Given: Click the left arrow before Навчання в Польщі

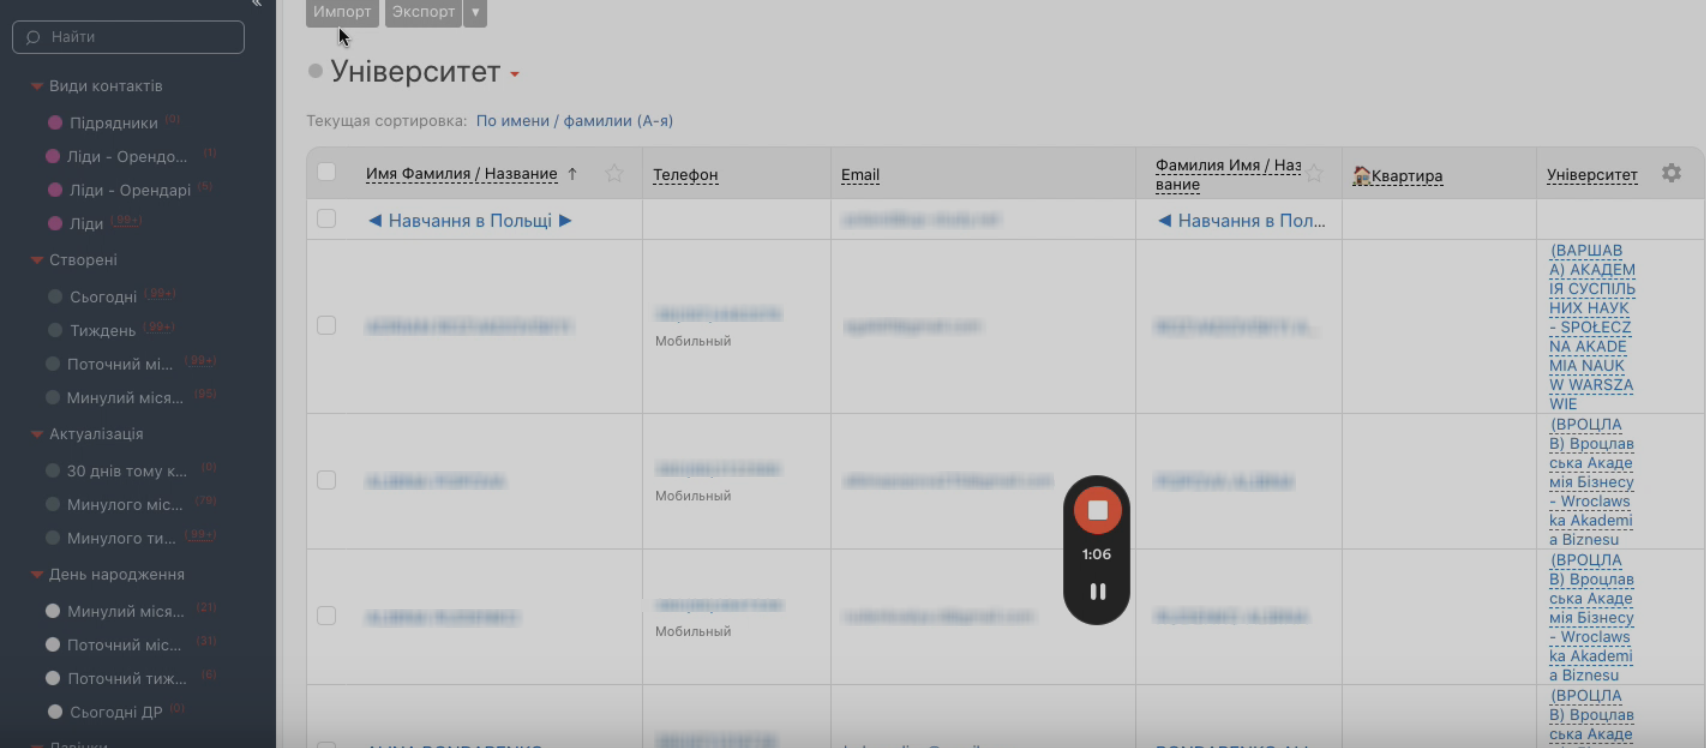Looking at the screenshot, I should click(375, 220).
